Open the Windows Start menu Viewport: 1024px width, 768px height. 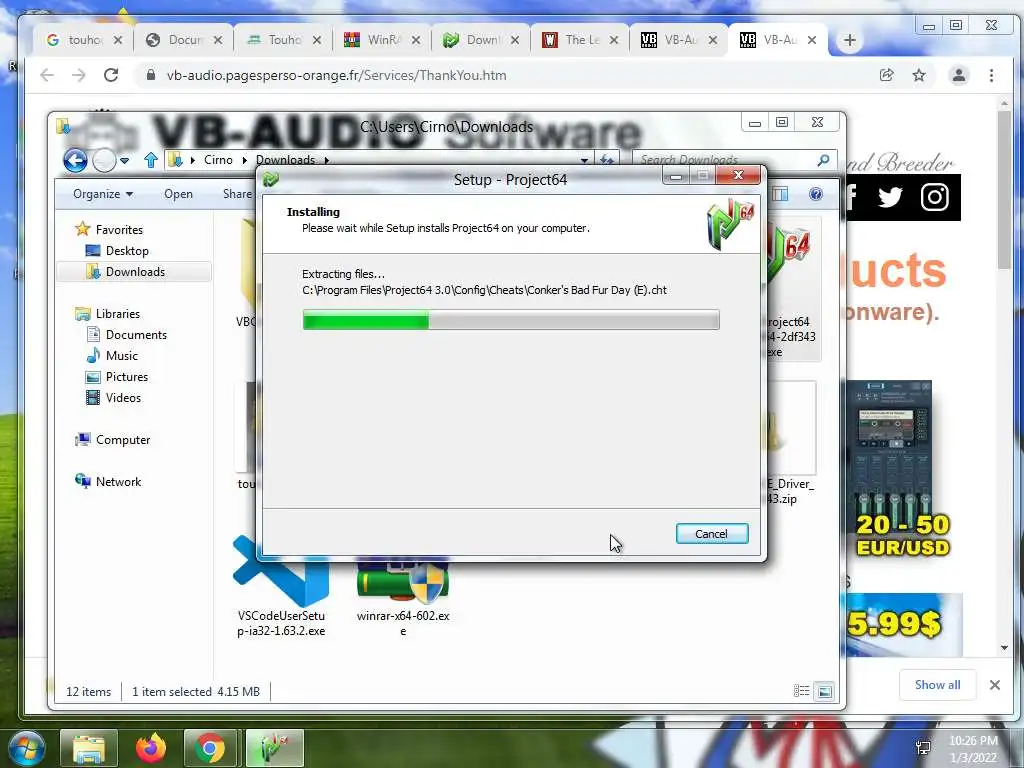[x=26, y=748]
